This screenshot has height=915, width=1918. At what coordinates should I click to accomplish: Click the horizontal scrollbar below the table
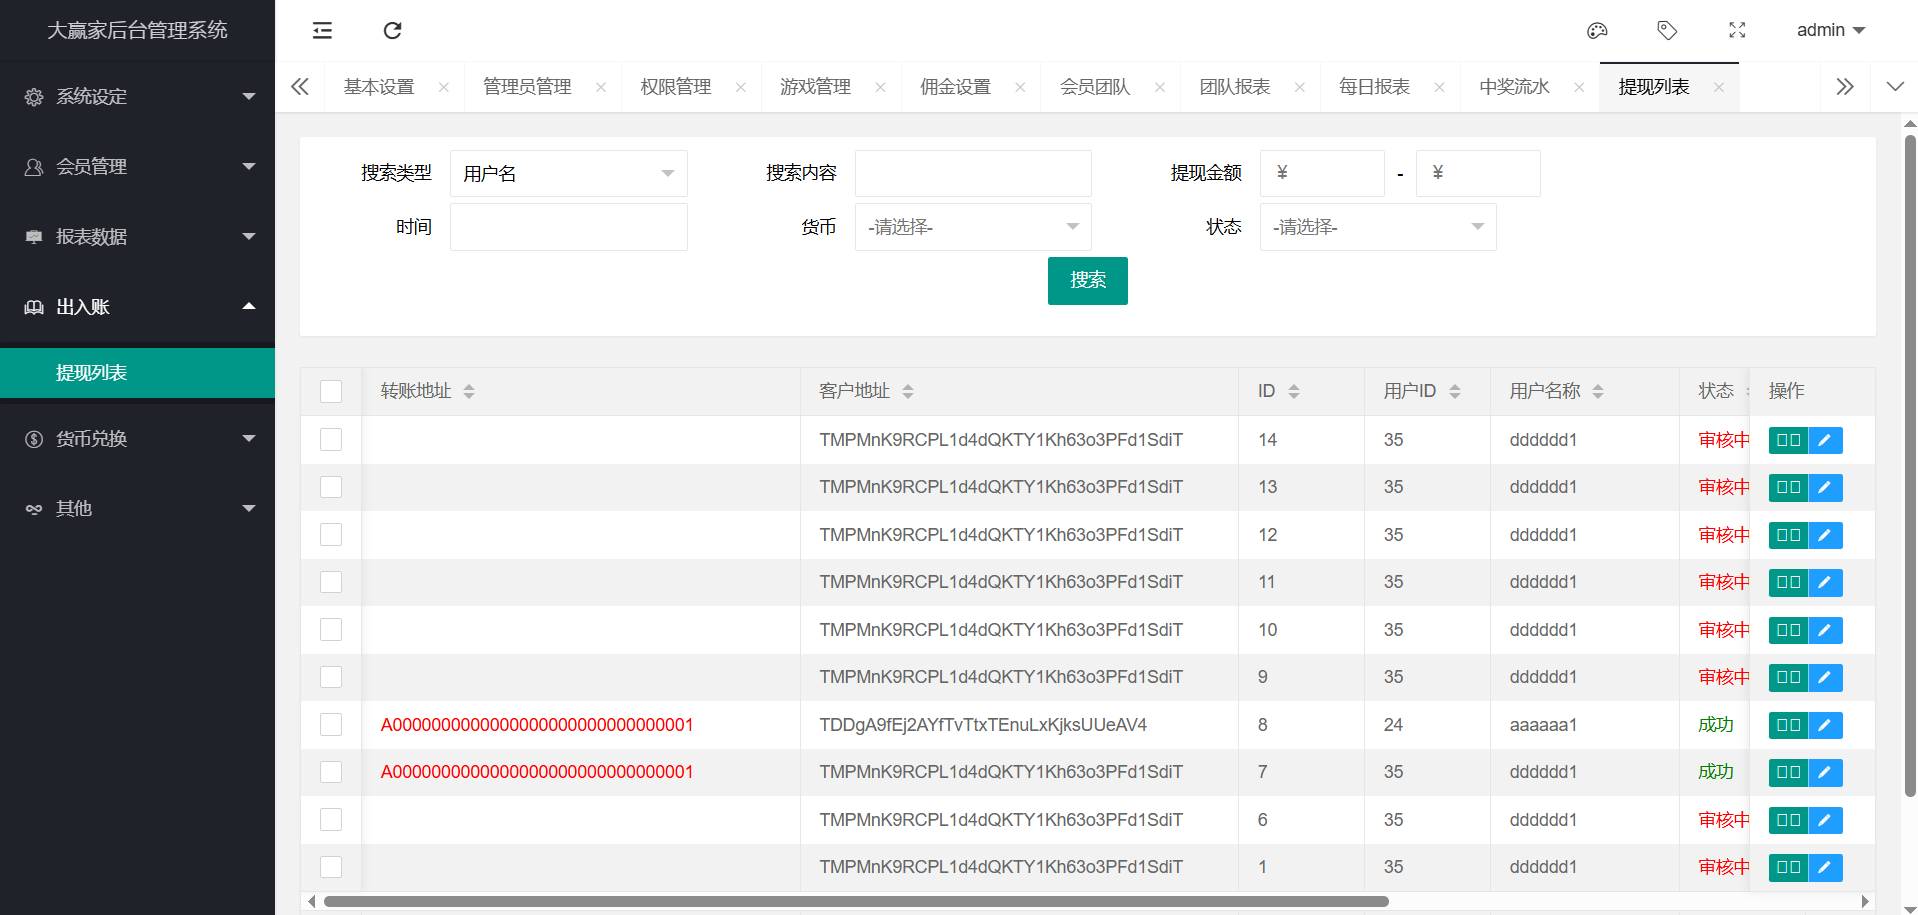click(x=856, y=901)
